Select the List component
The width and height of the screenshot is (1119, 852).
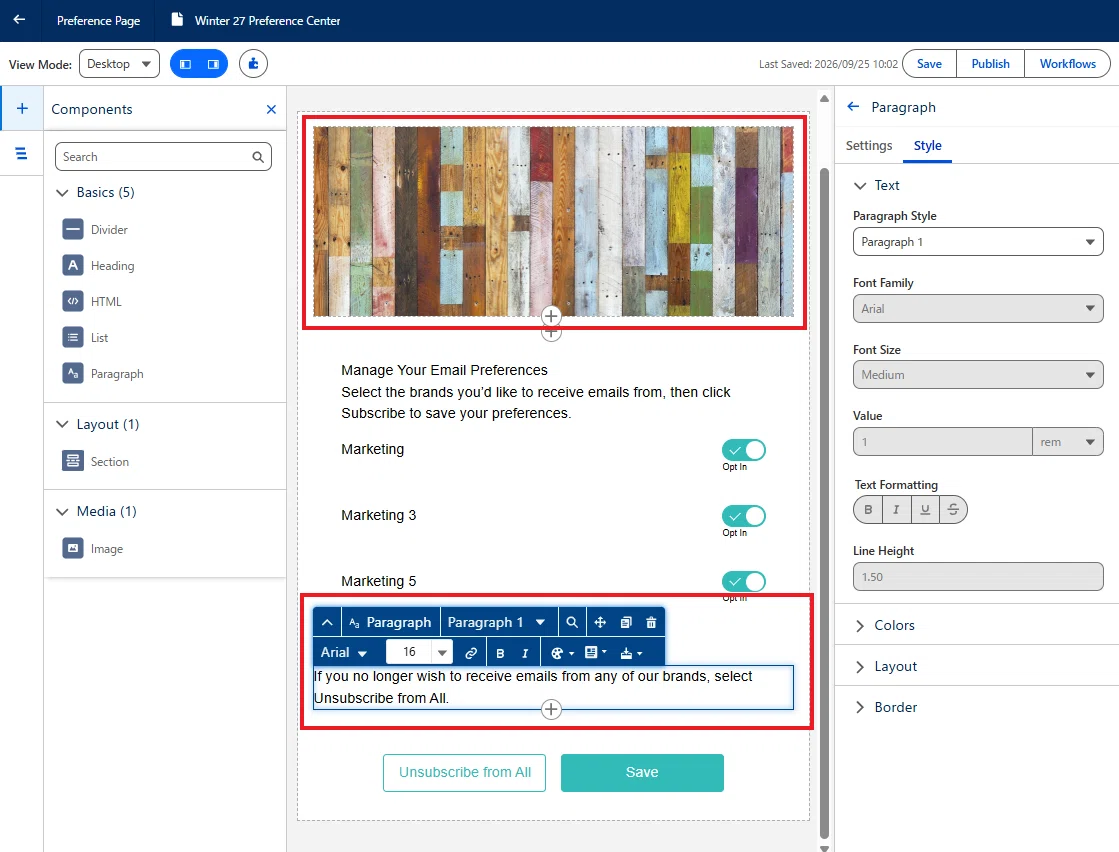tap(86, 338)
